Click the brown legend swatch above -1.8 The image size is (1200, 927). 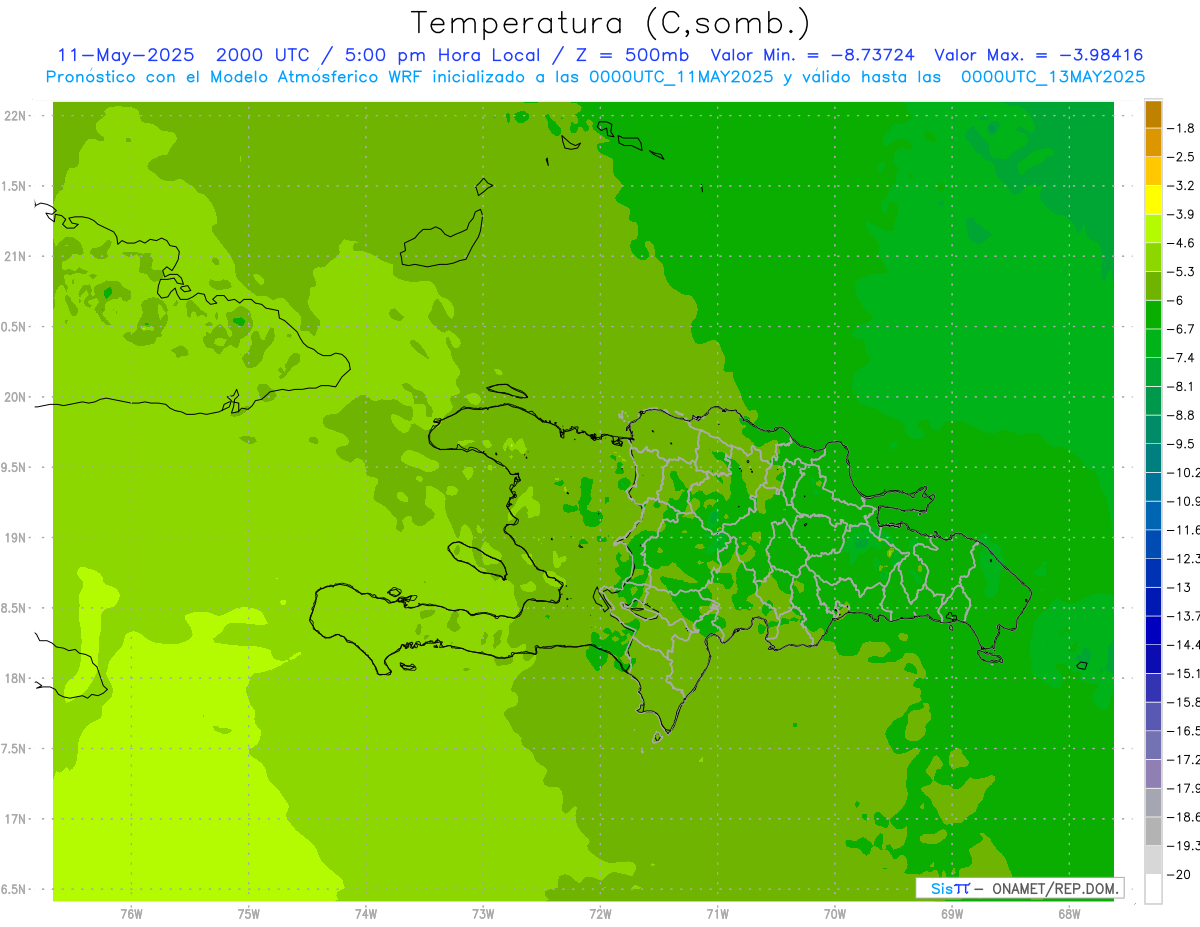point(1153,114)
